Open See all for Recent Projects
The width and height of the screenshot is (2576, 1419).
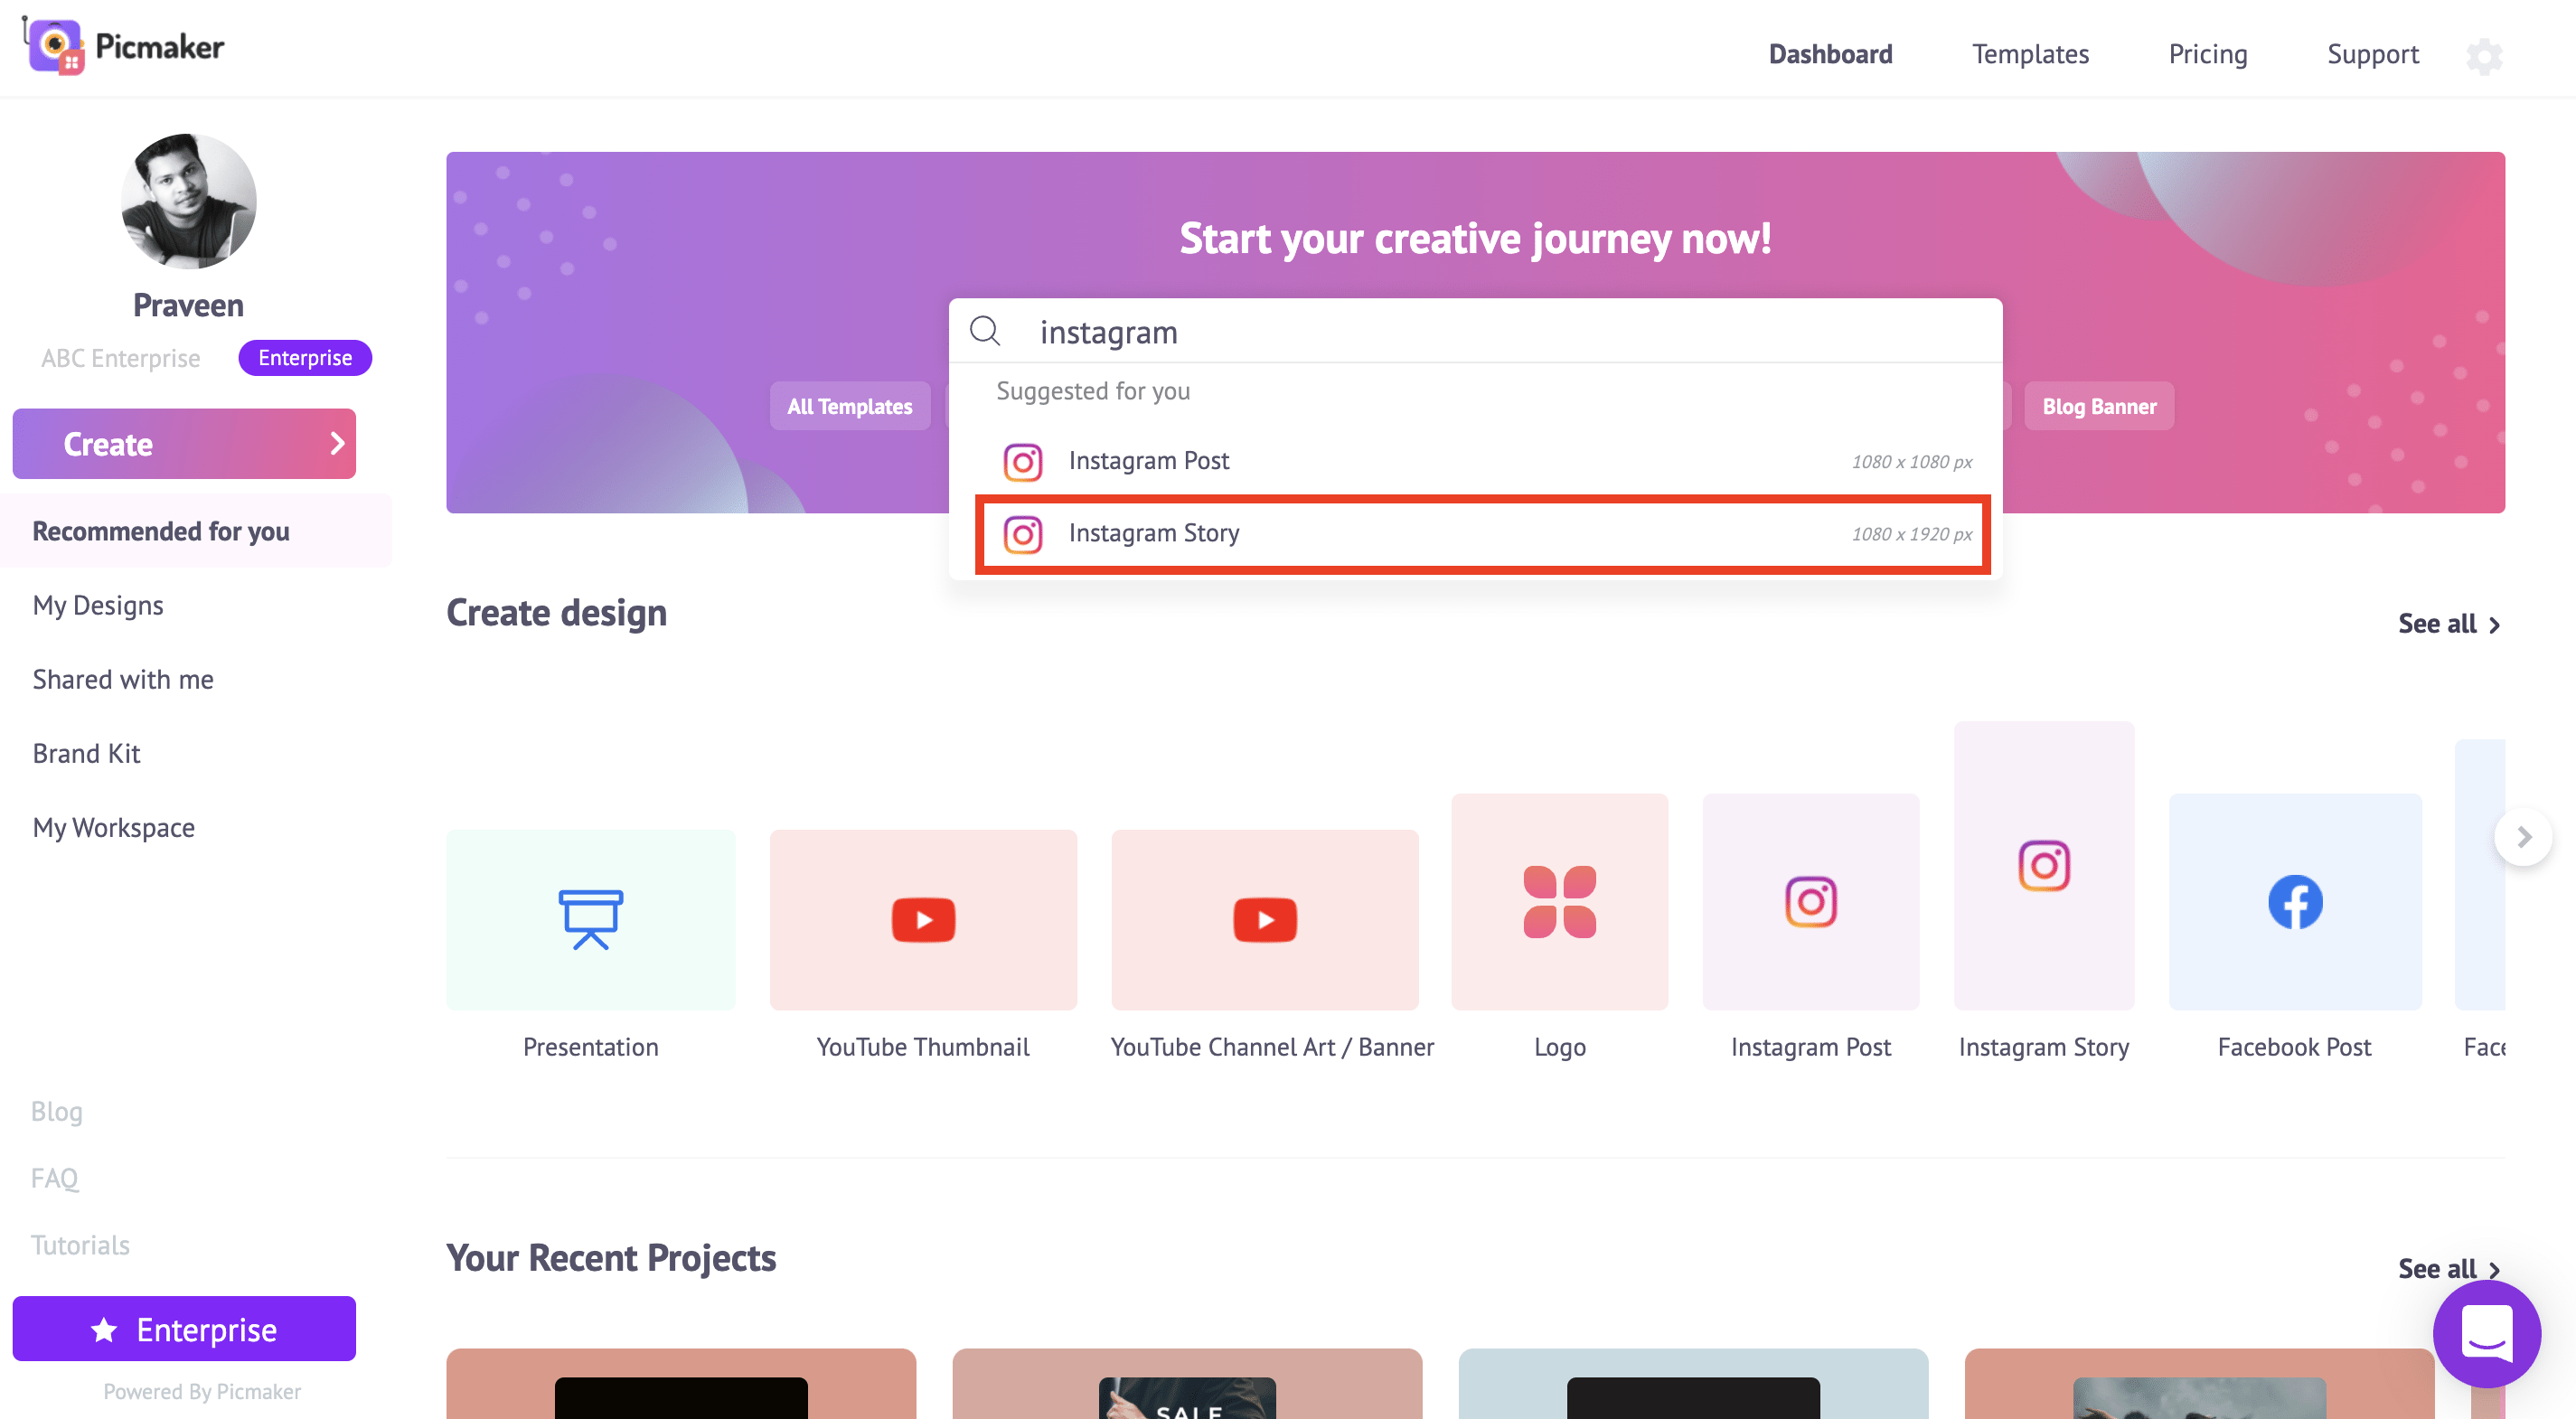coord(2448,1268)
